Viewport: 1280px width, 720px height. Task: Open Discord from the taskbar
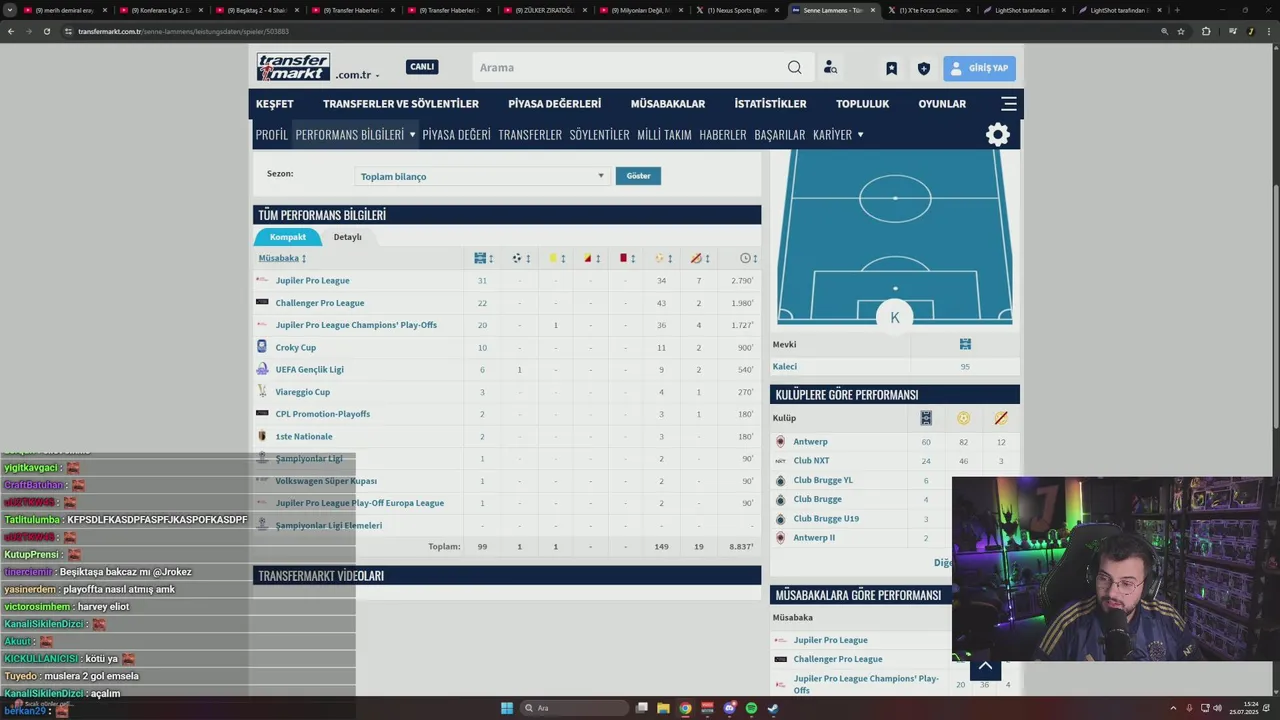click(729, 708)
